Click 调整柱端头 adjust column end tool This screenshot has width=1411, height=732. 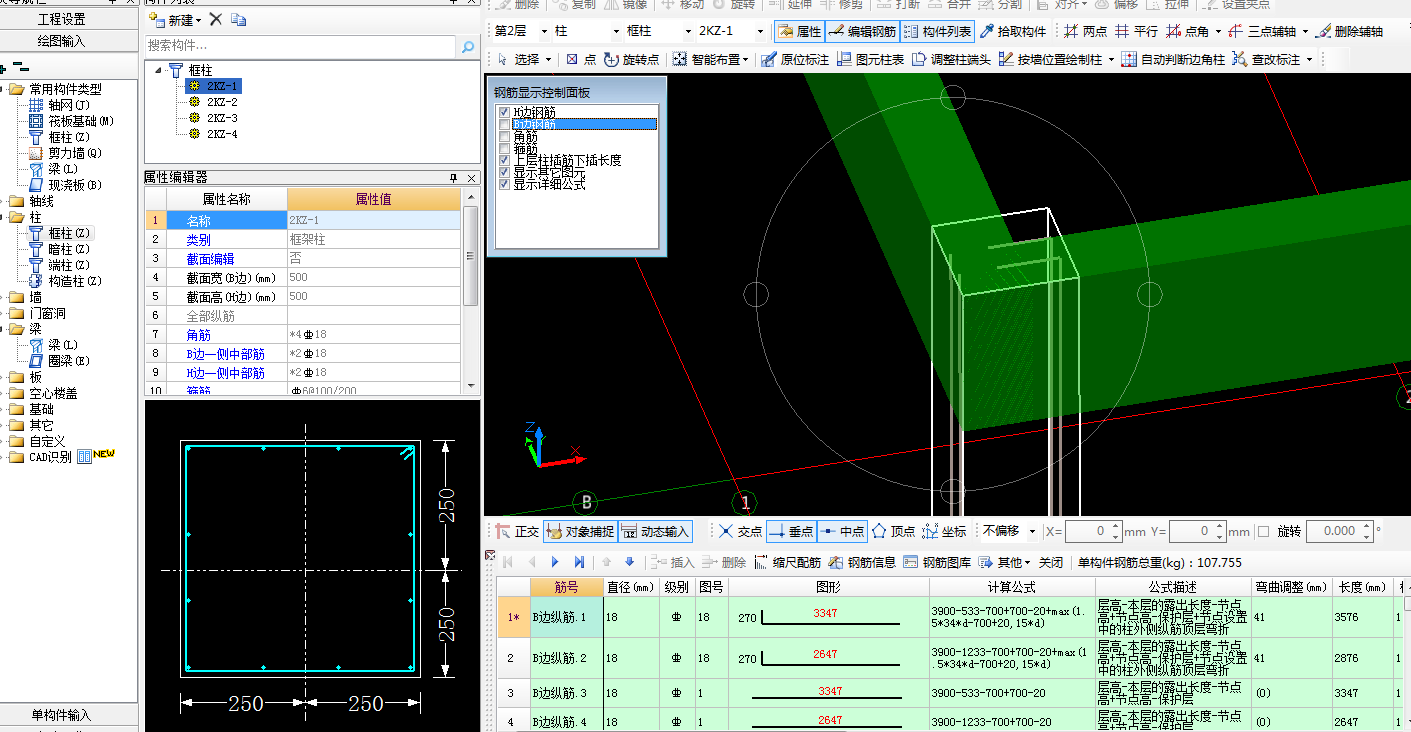click(951, 60)
